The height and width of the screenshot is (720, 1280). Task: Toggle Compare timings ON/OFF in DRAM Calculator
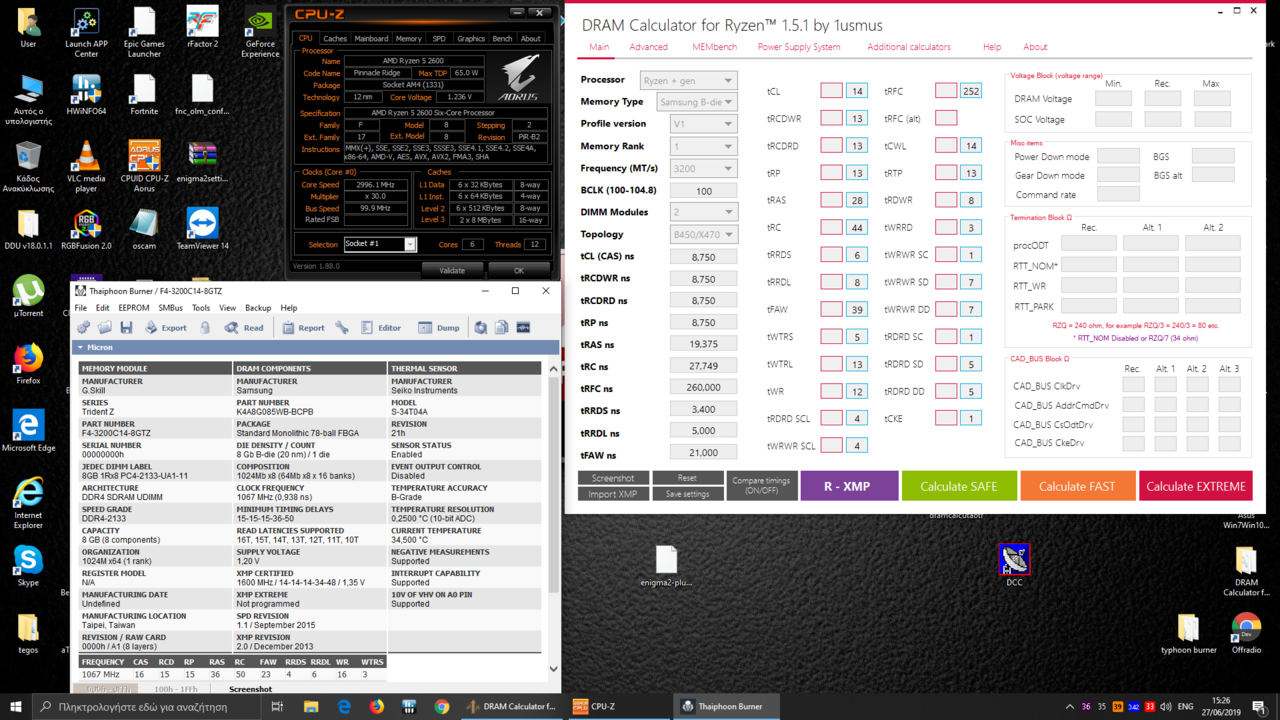pyautogui.click(x=761, y=486)
